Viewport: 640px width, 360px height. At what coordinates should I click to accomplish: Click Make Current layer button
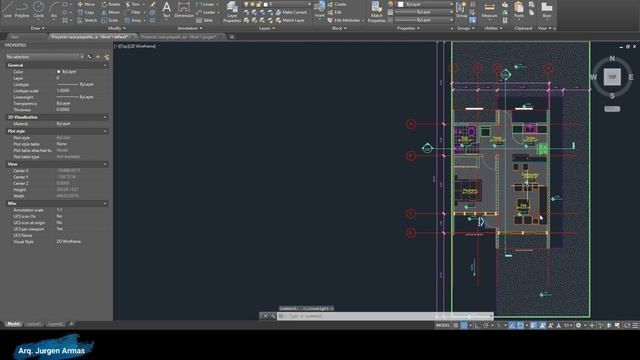pos(291,12)
